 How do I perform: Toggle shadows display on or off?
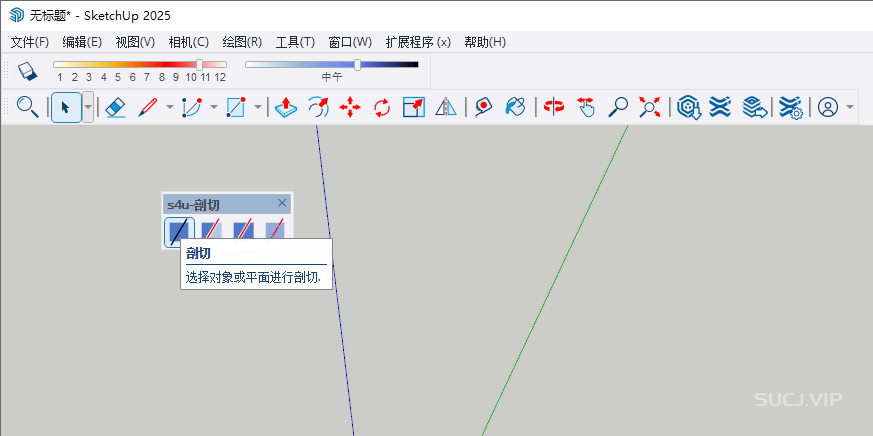pyautogui.click(x=27, y=71)
